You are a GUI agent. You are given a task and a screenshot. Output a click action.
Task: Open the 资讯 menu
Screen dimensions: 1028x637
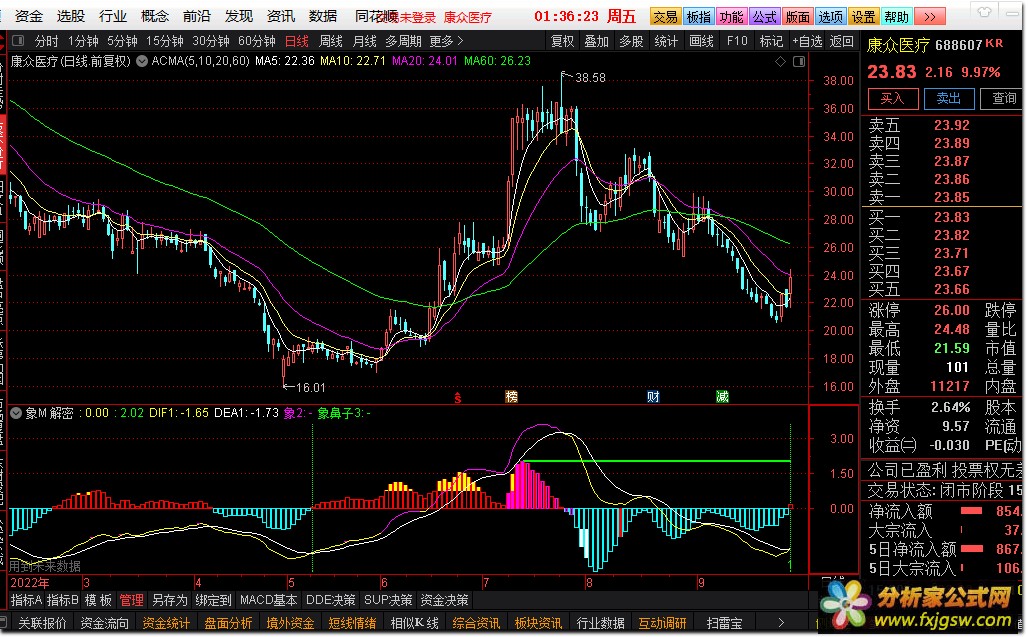click(281, 16)
